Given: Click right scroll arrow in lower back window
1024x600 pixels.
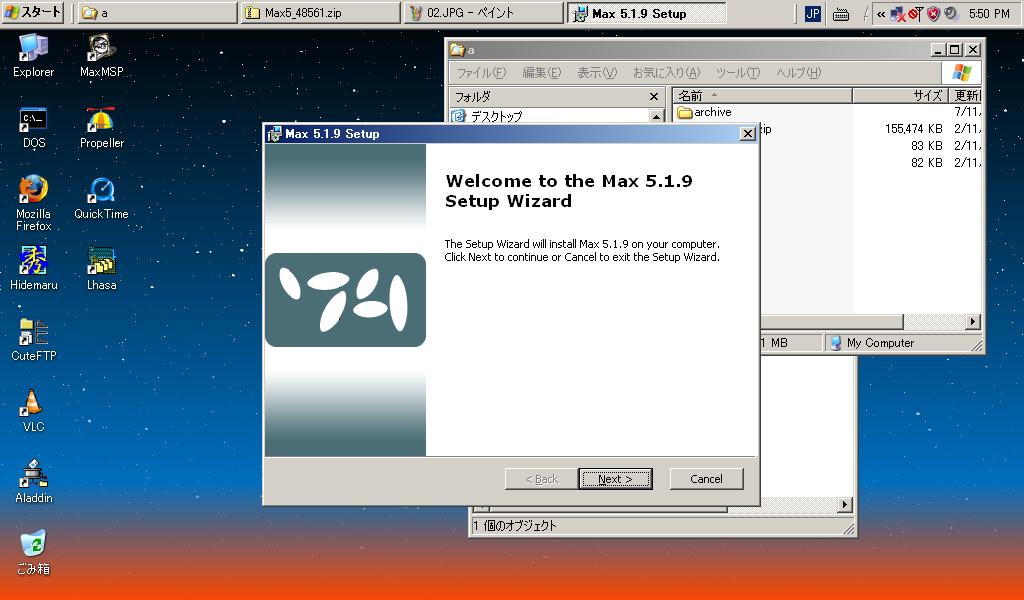Looking at the screenshot, I should 845,505.
